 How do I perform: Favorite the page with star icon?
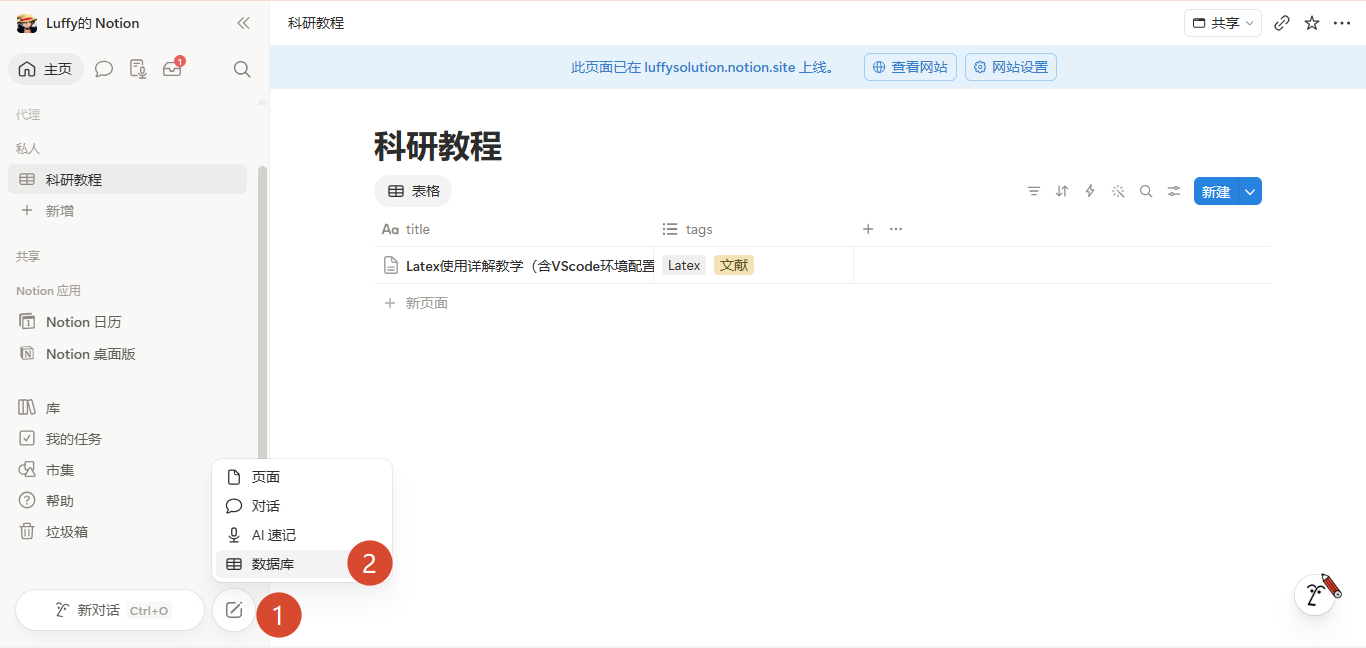click(1312, 23)
